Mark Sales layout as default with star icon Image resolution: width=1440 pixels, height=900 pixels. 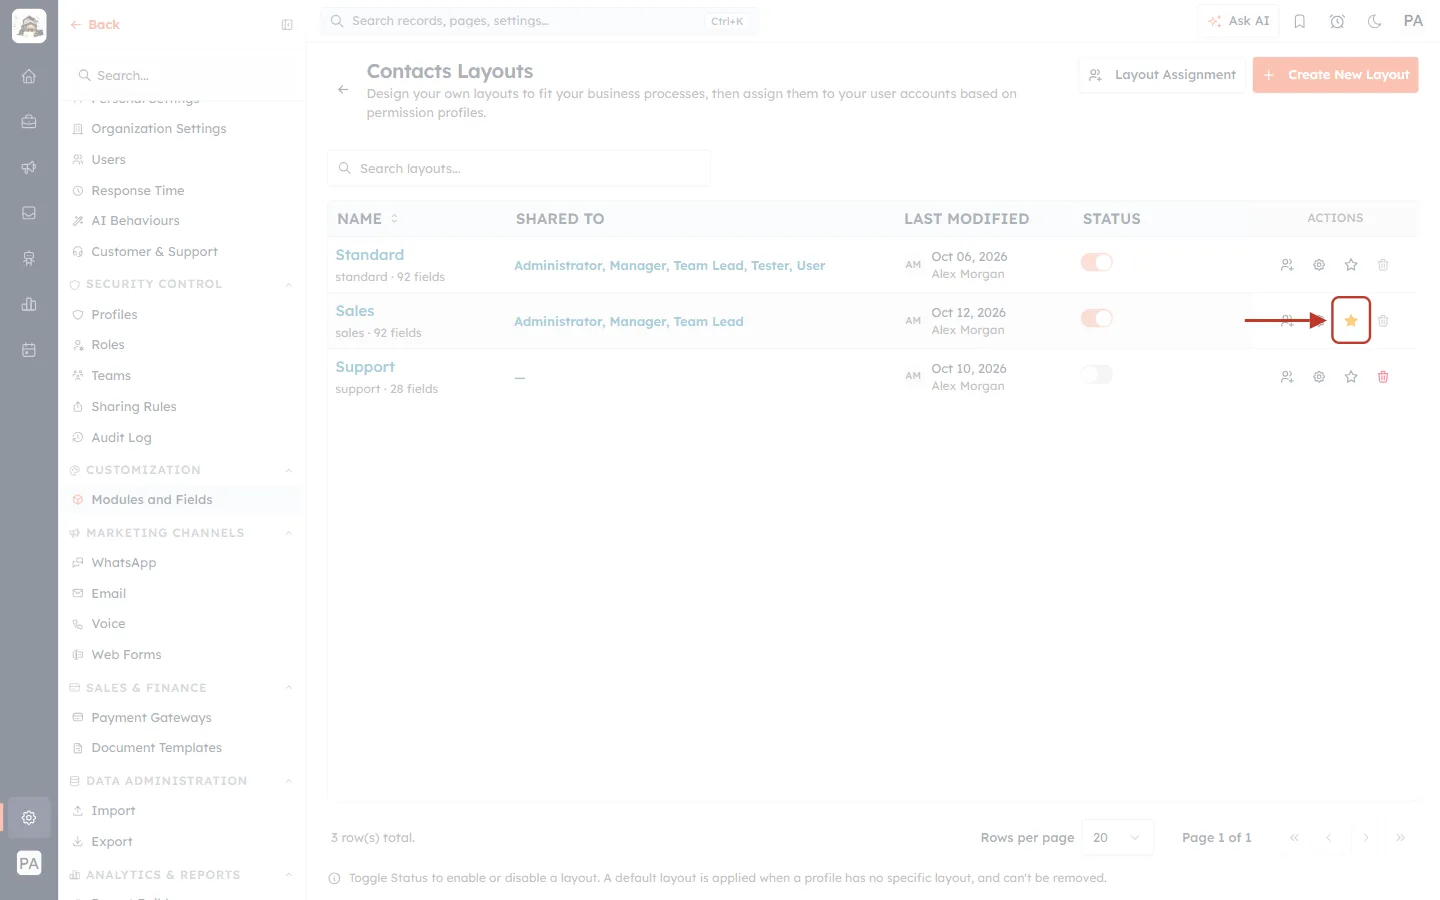click(1351, 321)
